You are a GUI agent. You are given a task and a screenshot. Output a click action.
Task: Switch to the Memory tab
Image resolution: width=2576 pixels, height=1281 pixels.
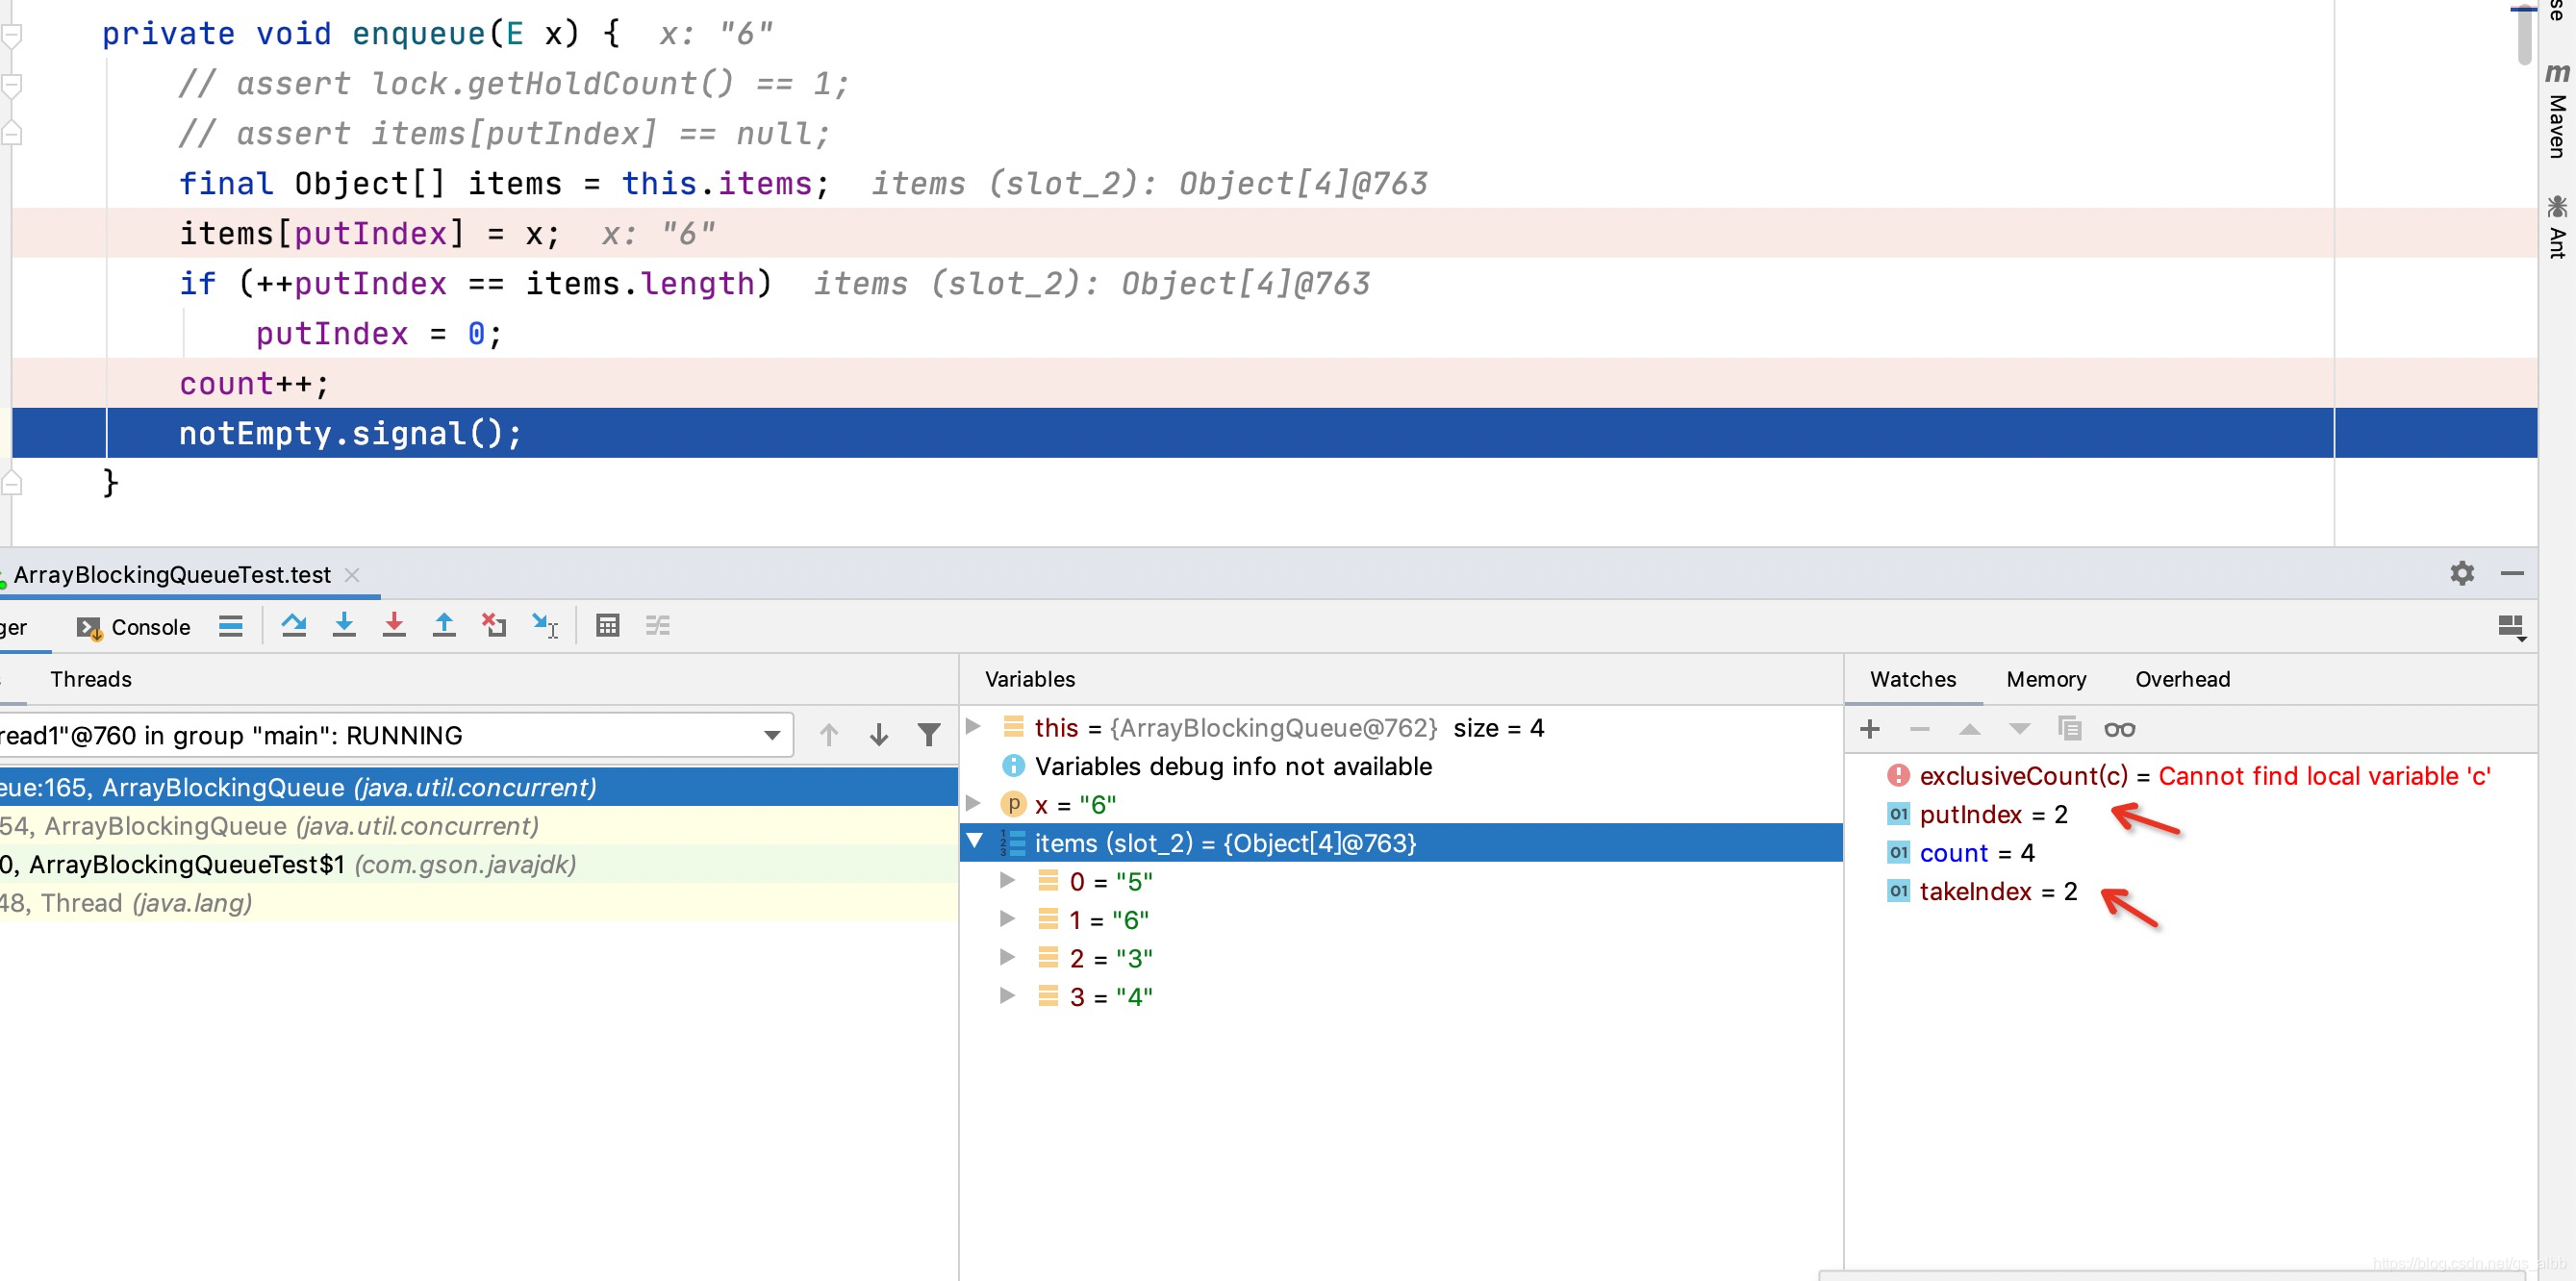2046,679
